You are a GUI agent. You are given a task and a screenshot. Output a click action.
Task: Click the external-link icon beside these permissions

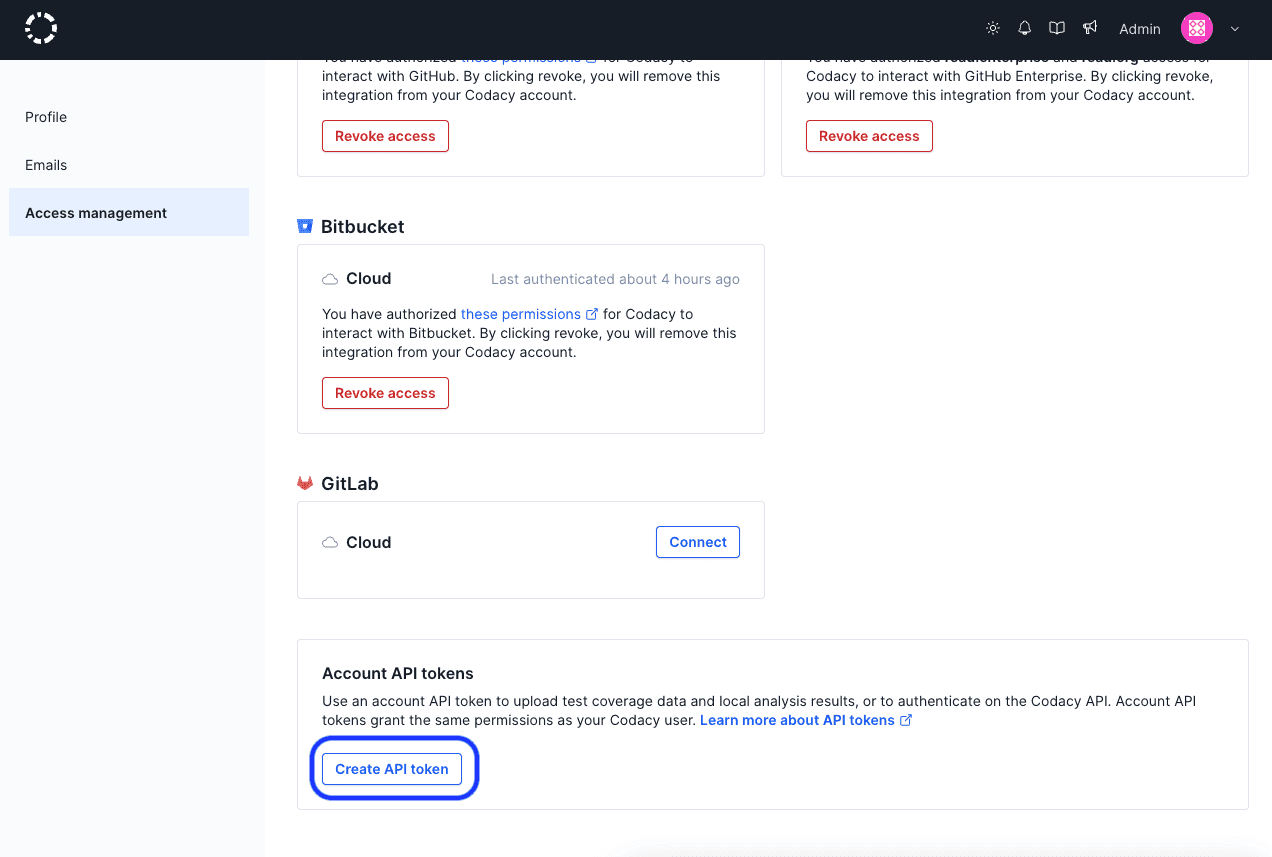coord(593,313)
